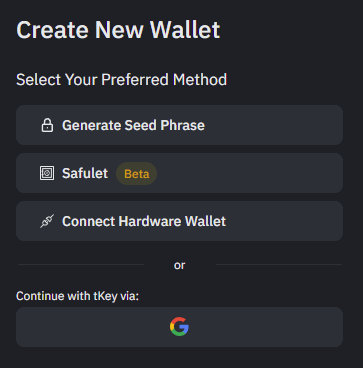Click the divider line left of "or"
The image size is (363, 368).
(81, 265)
